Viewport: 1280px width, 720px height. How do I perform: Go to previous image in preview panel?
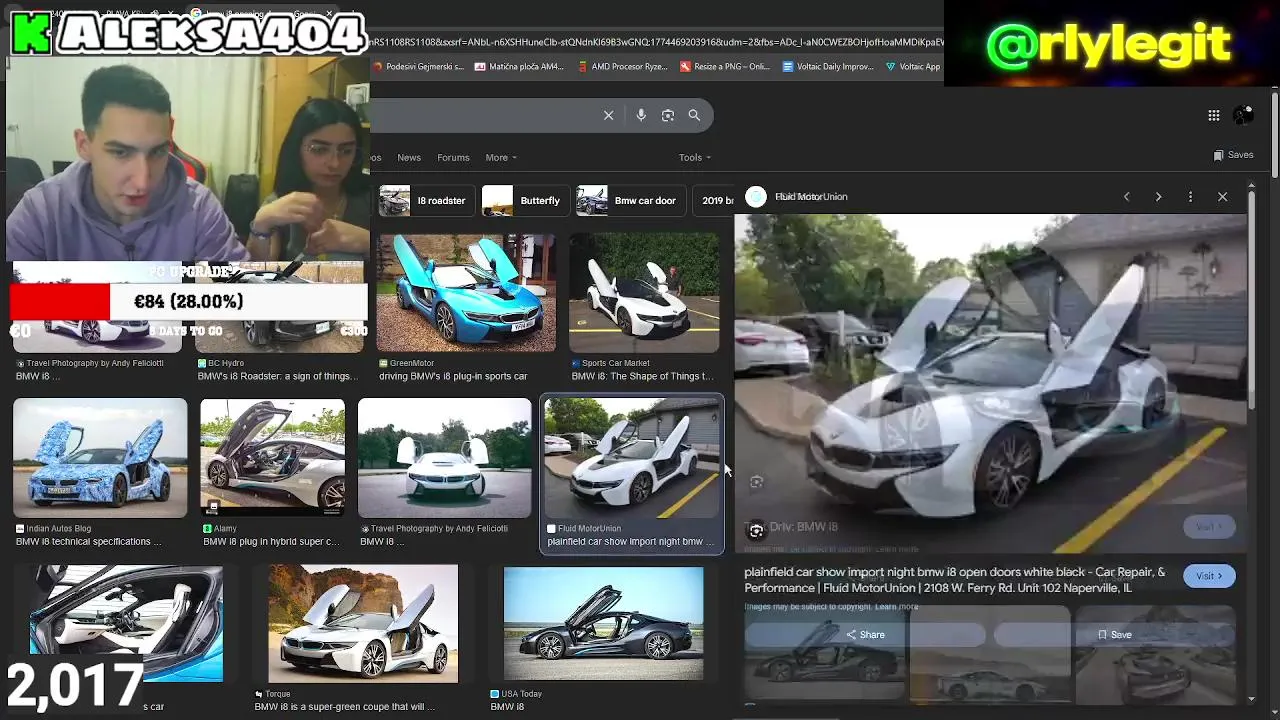(x=1126, y=197)
